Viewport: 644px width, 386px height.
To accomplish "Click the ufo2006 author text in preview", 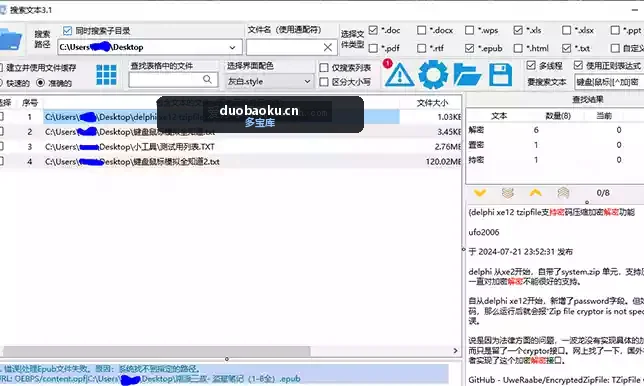I will [x=484, y=232].
